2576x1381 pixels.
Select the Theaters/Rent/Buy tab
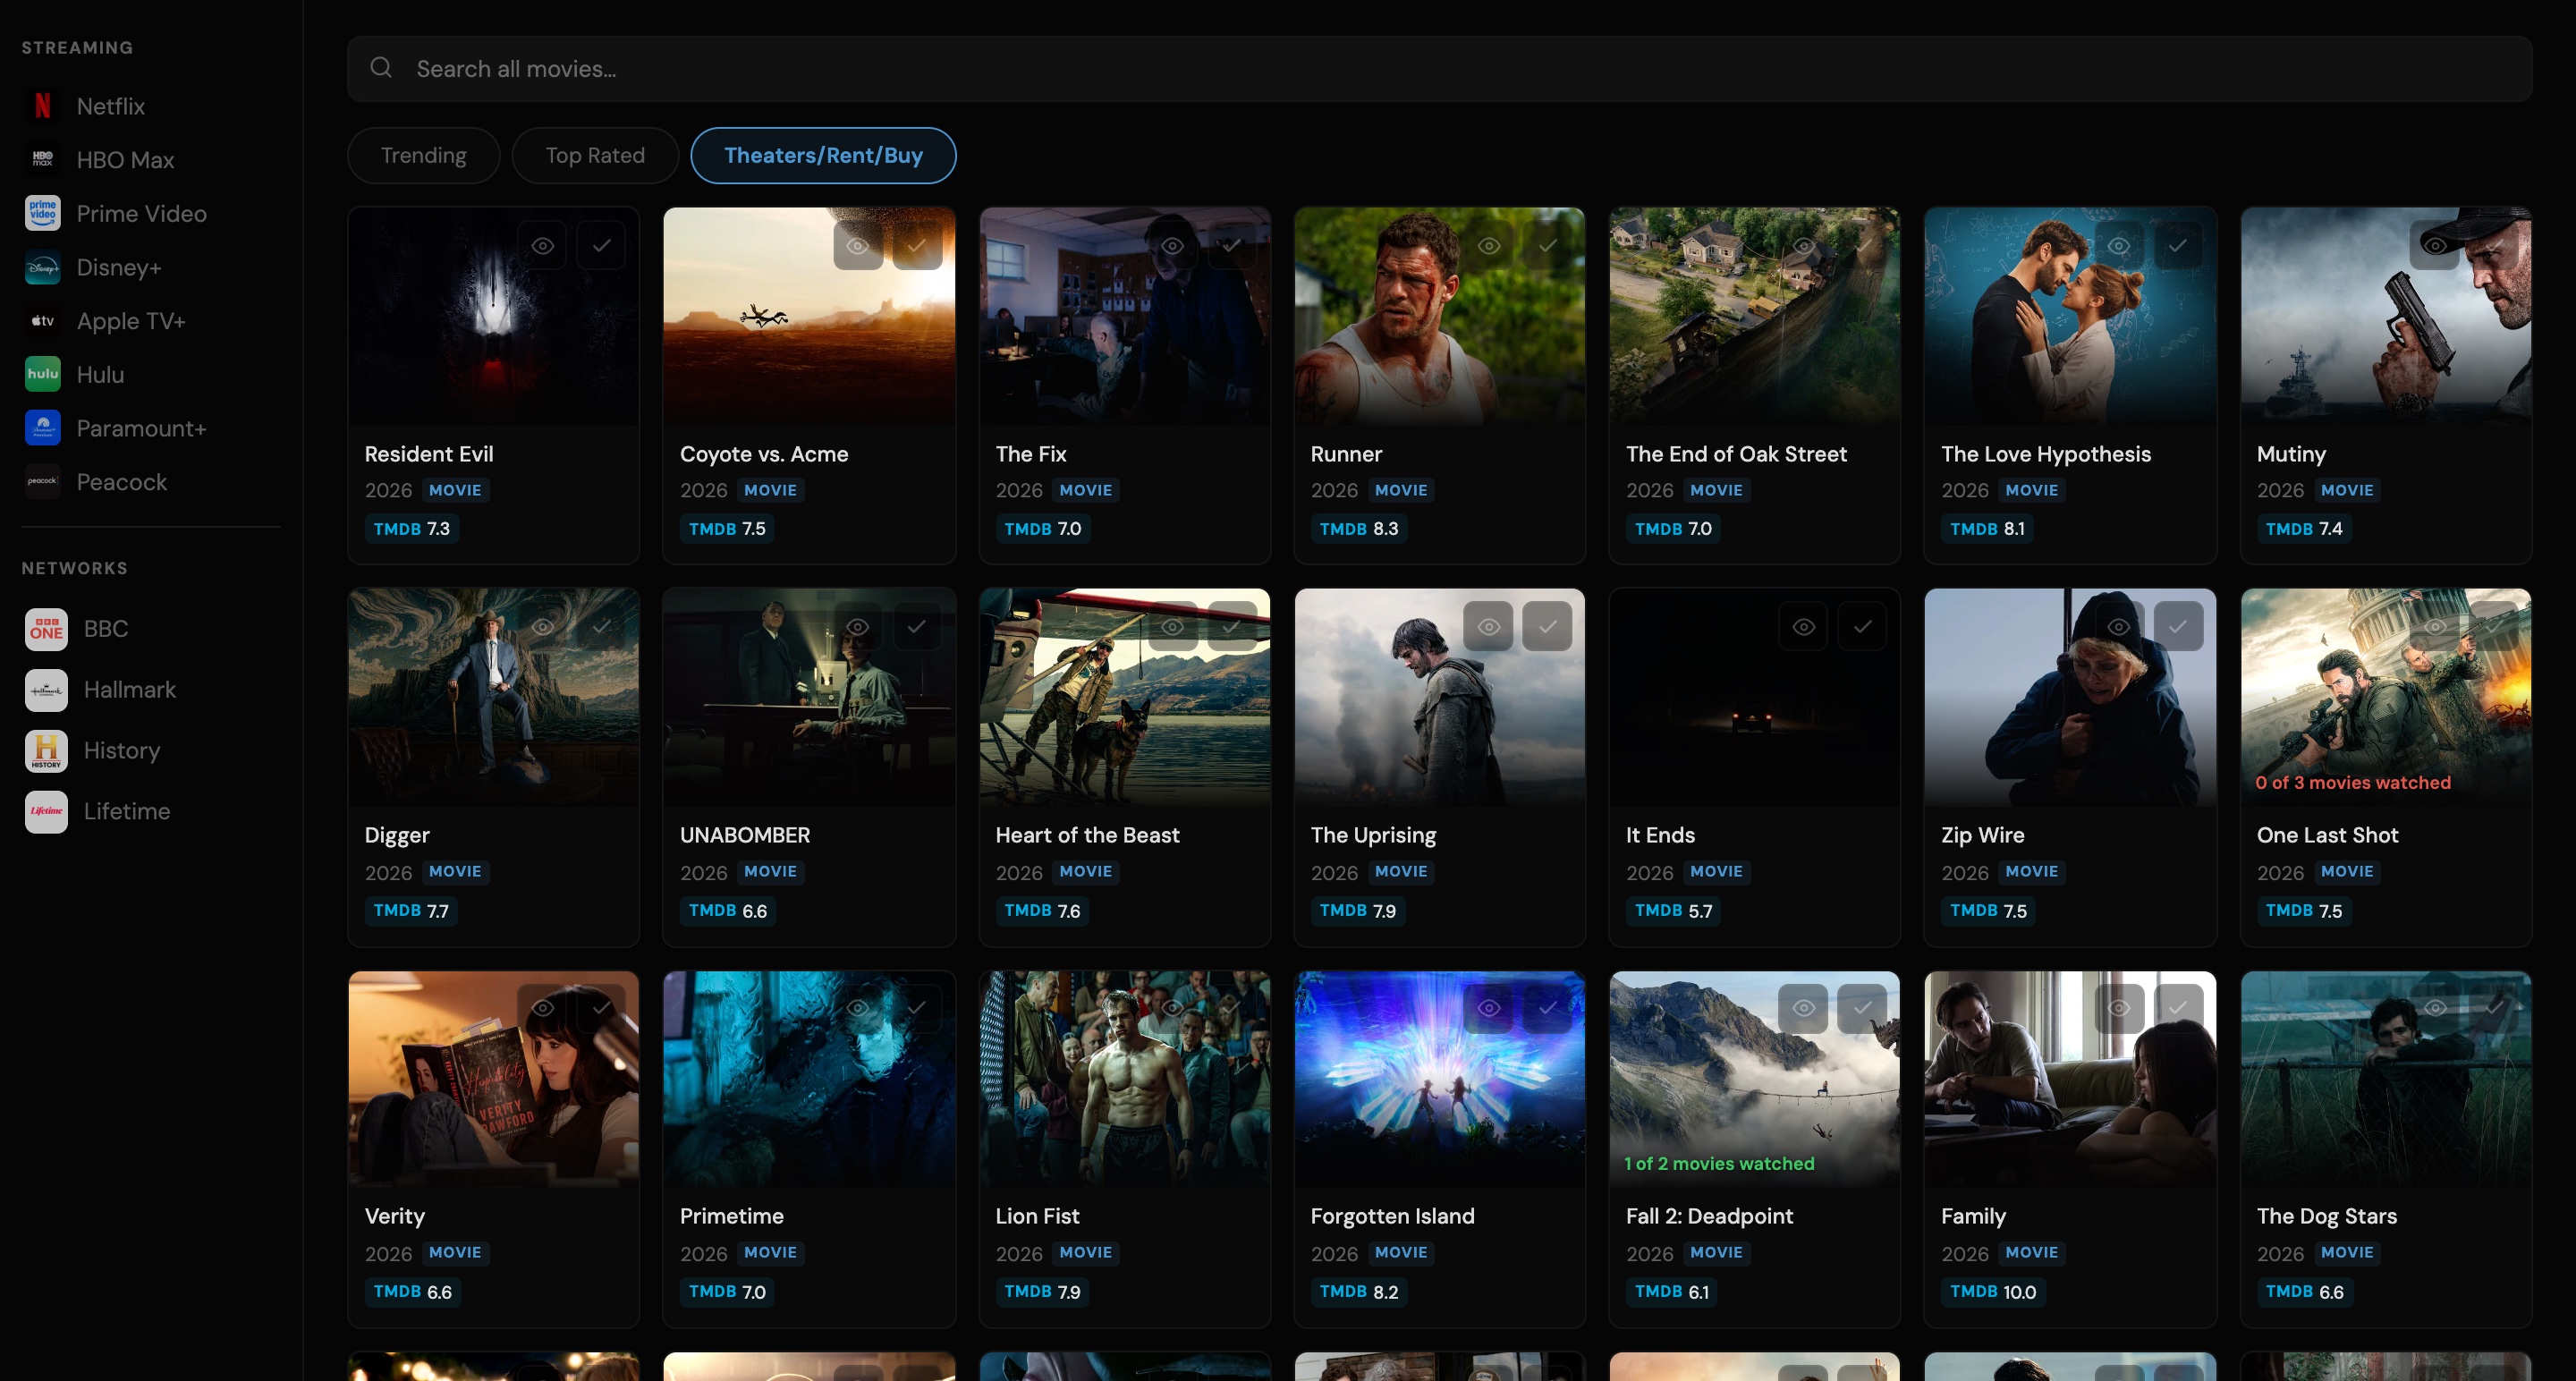click(823, 155)
